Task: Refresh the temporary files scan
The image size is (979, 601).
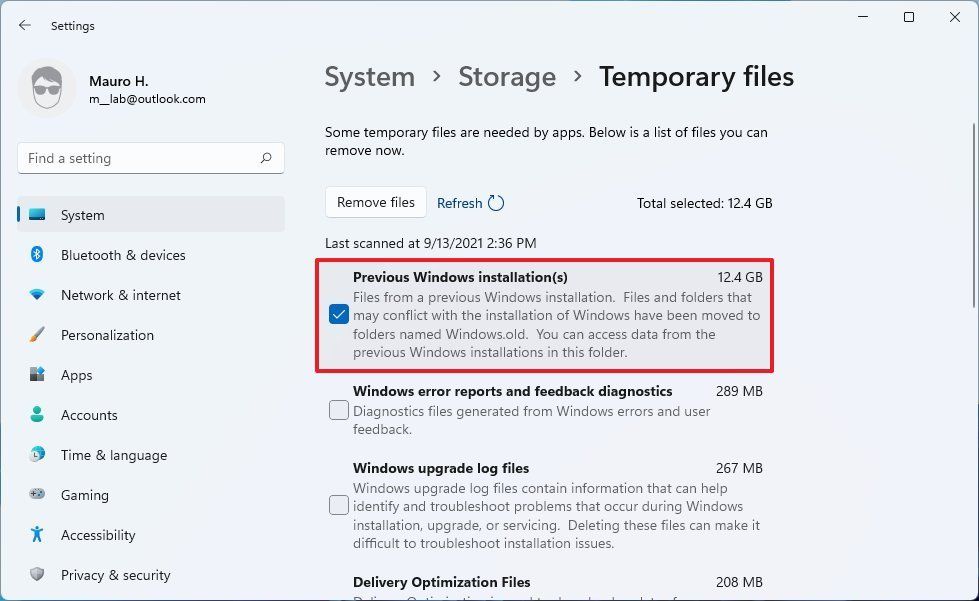Action: (x=470, y=202)
